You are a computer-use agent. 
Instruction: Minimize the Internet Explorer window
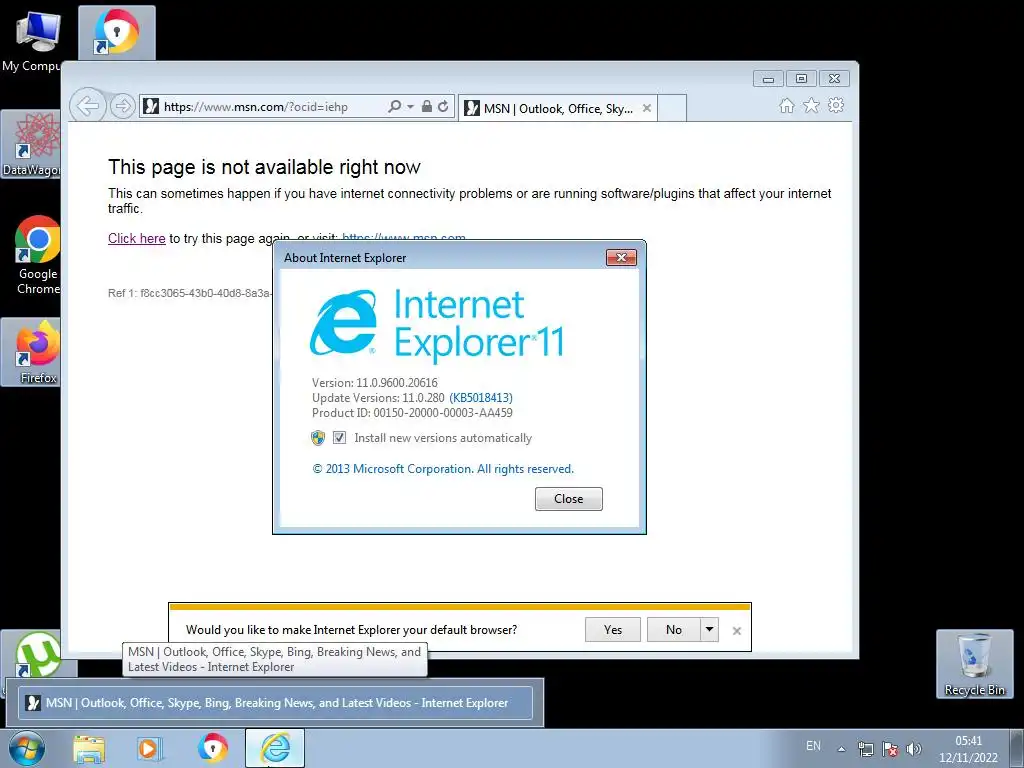pyautogui.click(x=768, y=79)
